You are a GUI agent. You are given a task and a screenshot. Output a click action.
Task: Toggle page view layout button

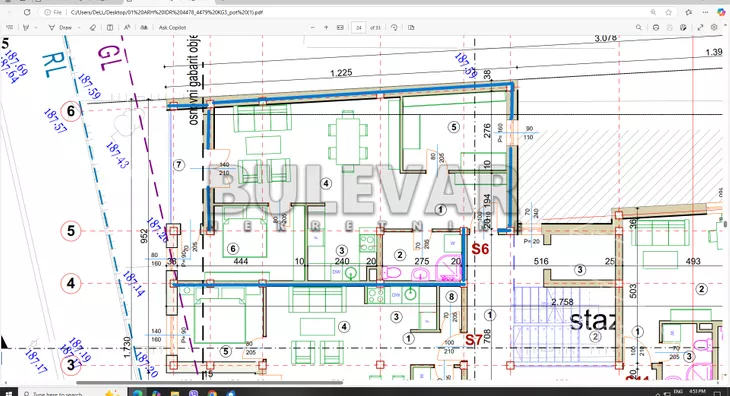coord(411,28)
